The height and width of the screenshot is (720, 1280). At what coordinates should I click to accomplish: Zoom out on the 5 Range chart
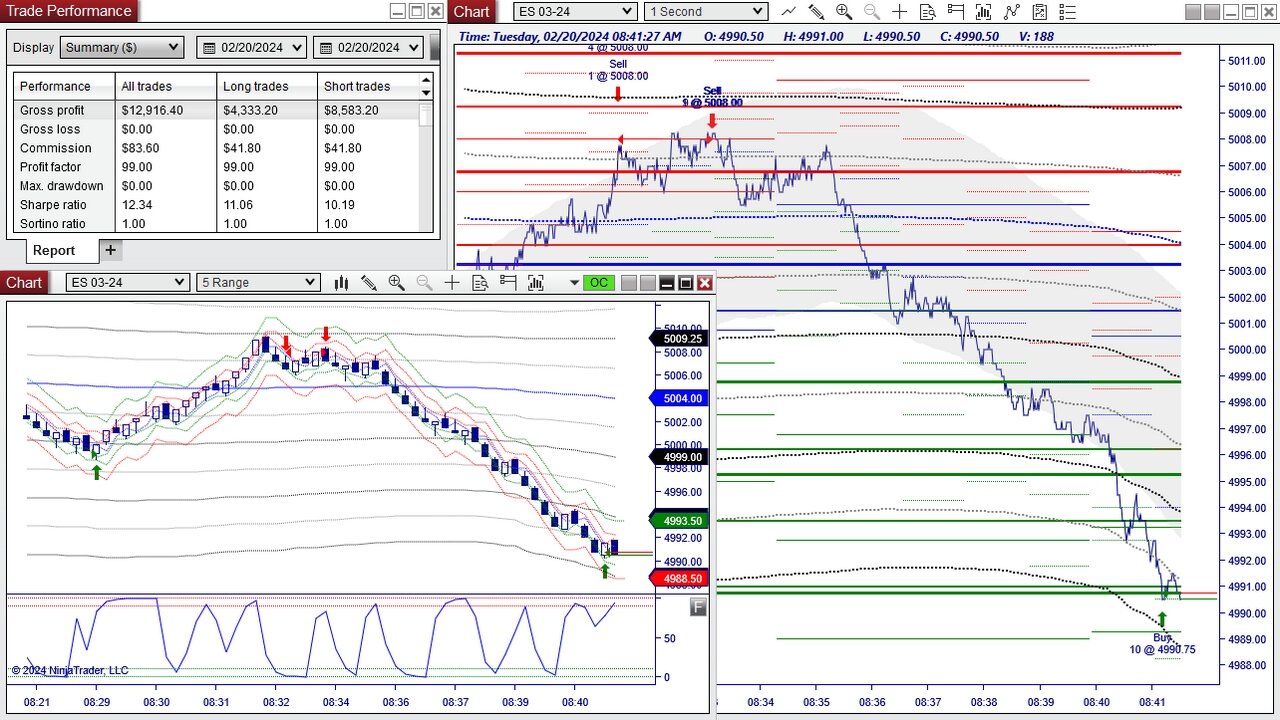[x=425, y=283]
